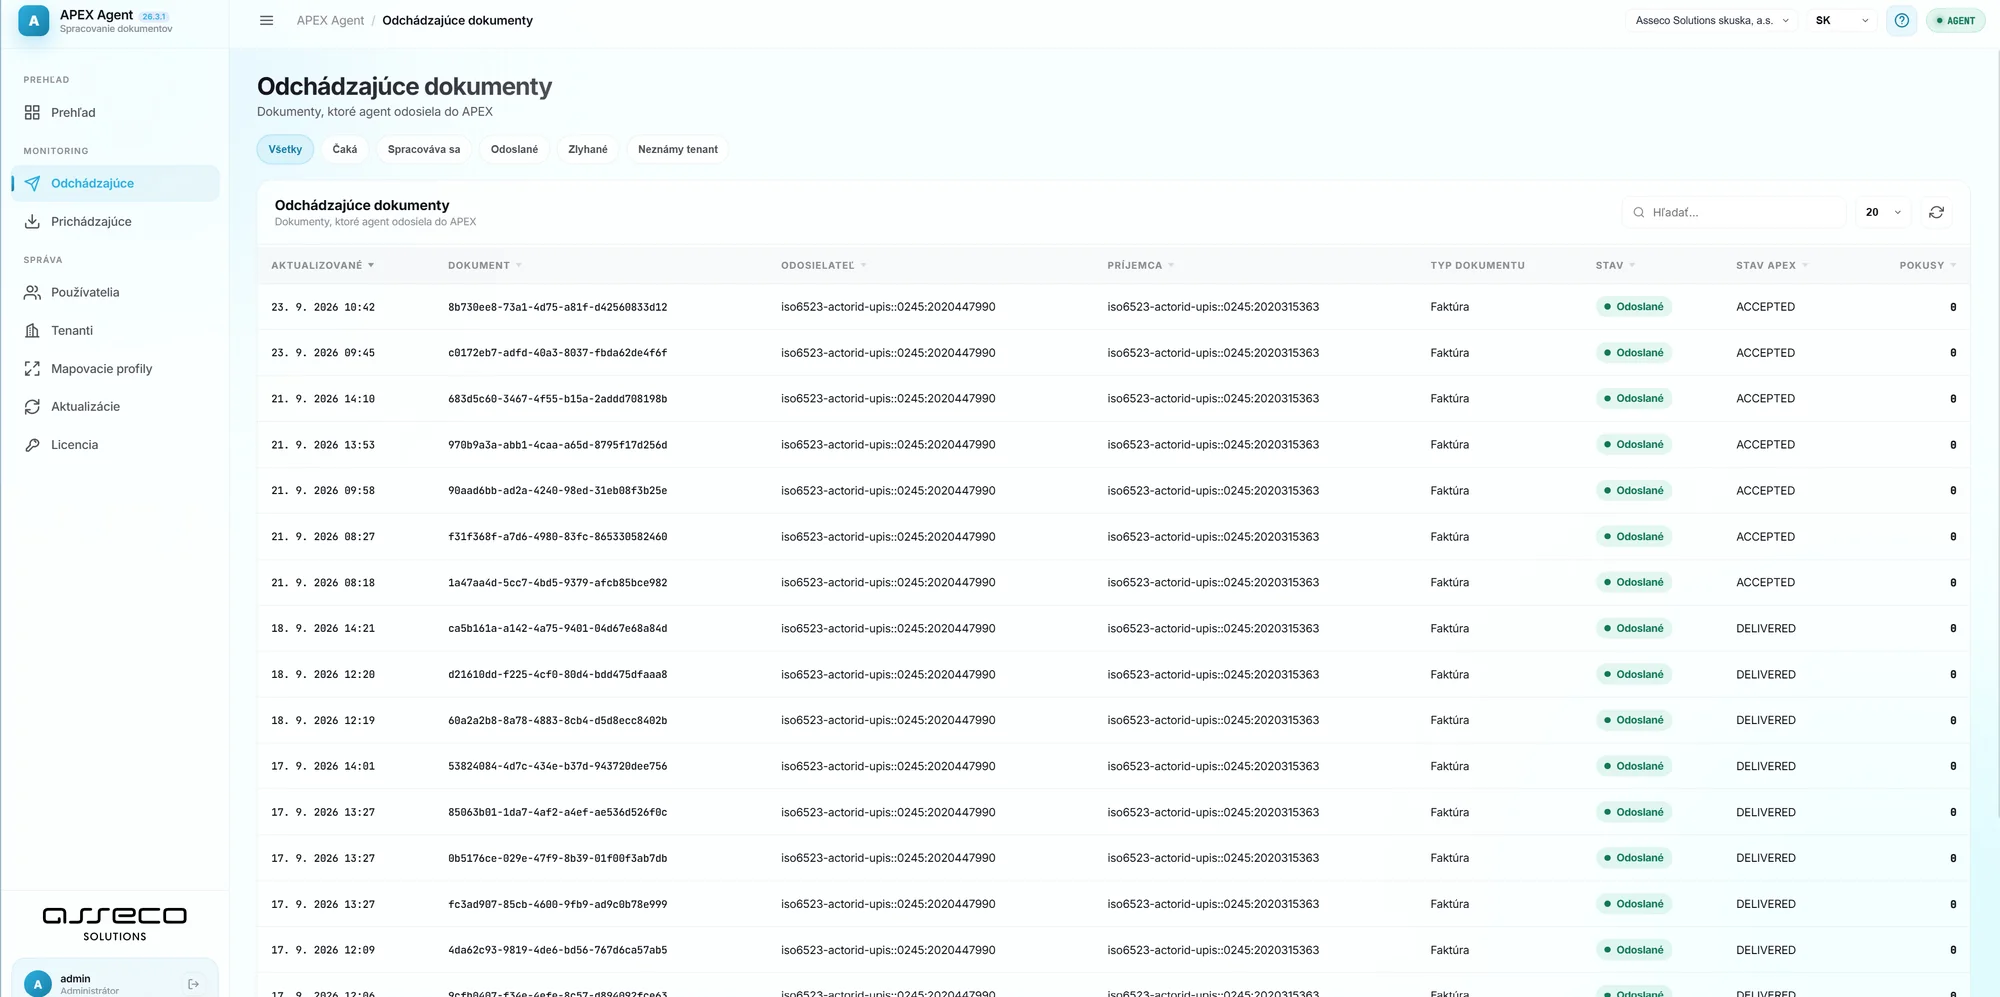Image resolution: width=2000 pixels, height=997 pixels.
Task: Select the Všetky filter tab
Action: (x=285, y=150)
